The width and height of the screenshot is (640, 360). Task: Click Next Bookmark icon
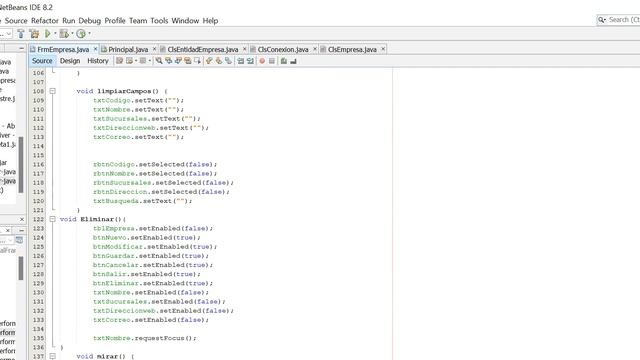click(x=219, y=61)
